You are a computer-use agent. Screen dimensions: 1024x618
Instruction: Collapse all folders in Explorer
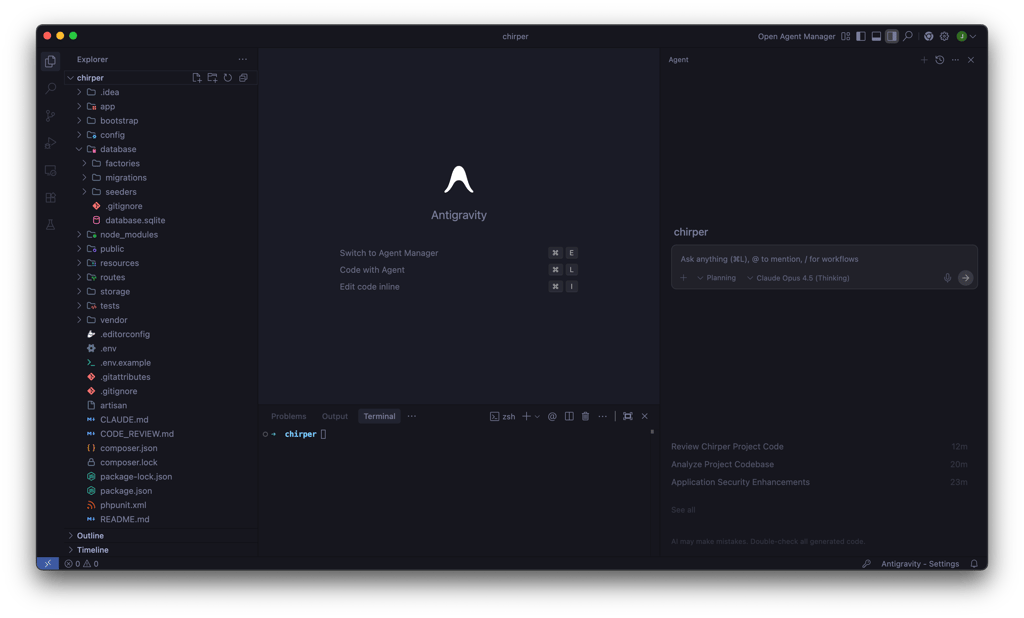pos(244,78)
